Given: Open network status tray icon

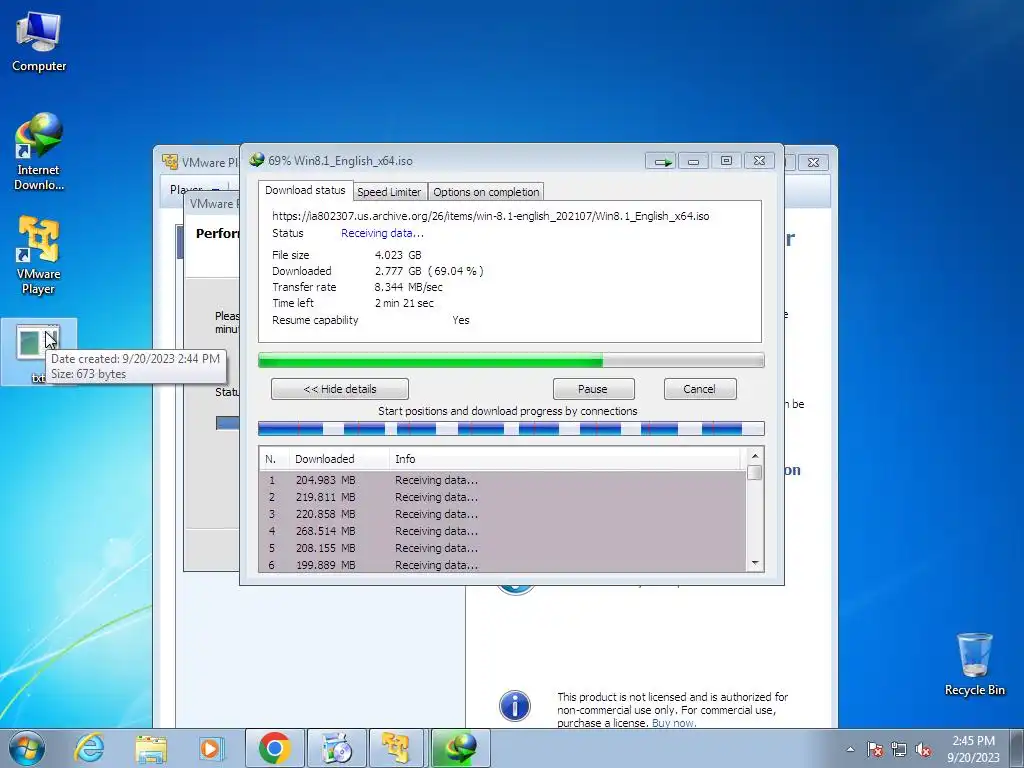Looking at the screenshot, I should pyautogui.click(x=899, y=749).
